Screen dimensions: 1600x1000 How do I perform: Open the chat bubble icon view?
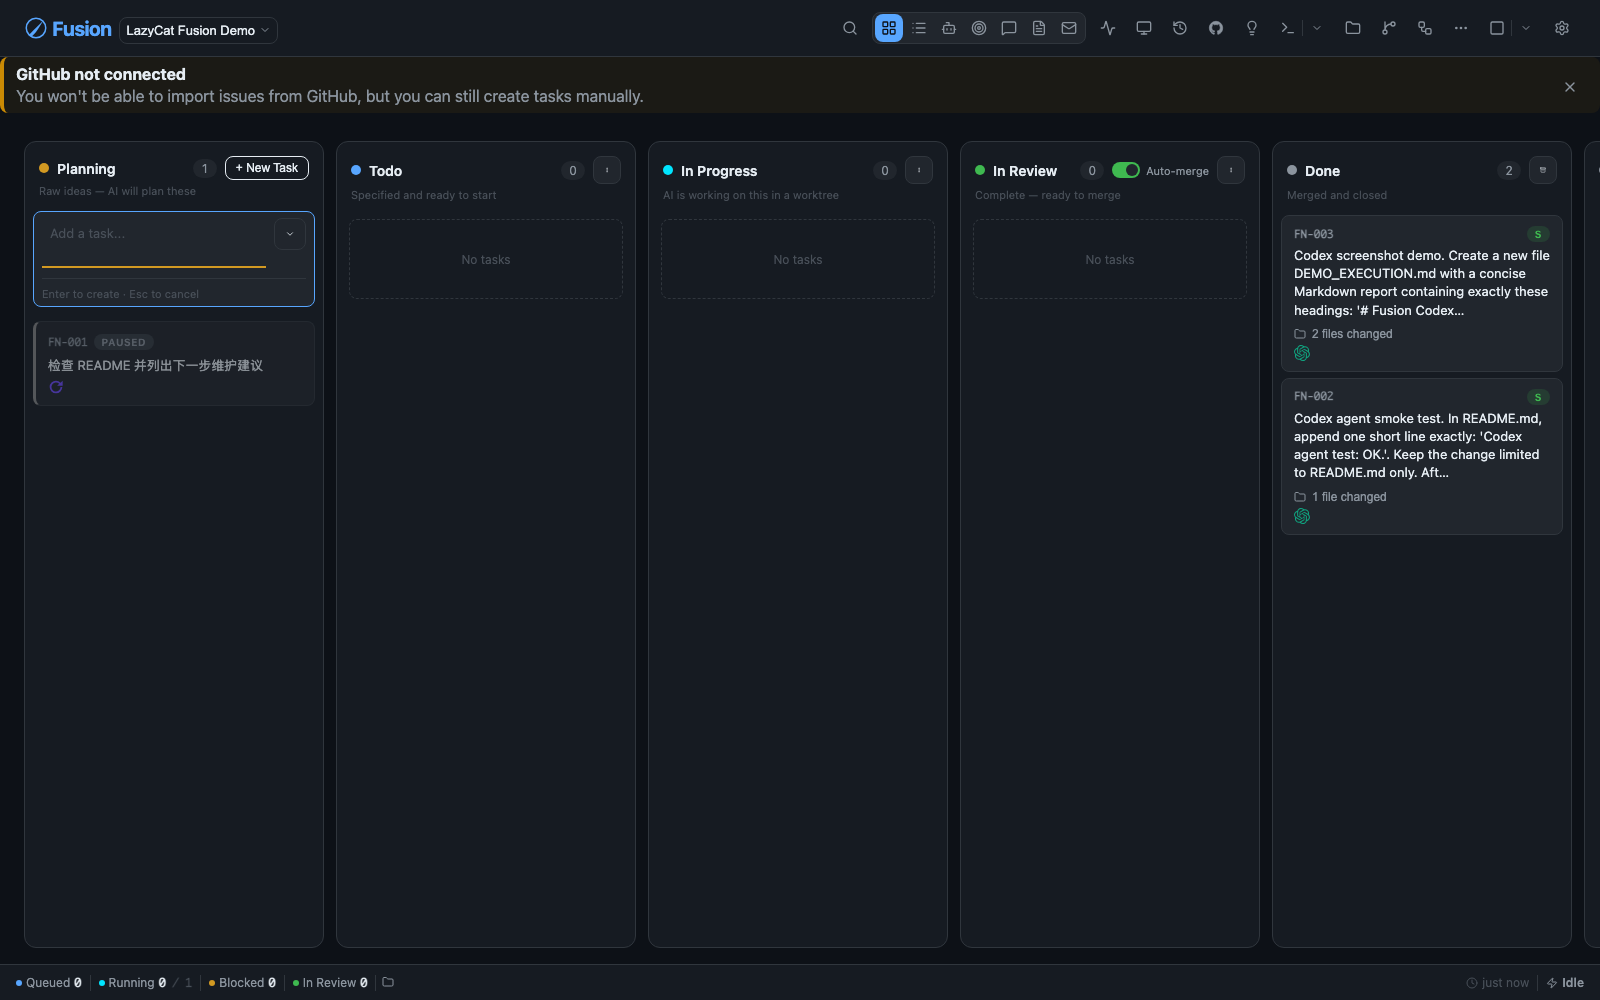[1009, 28]
